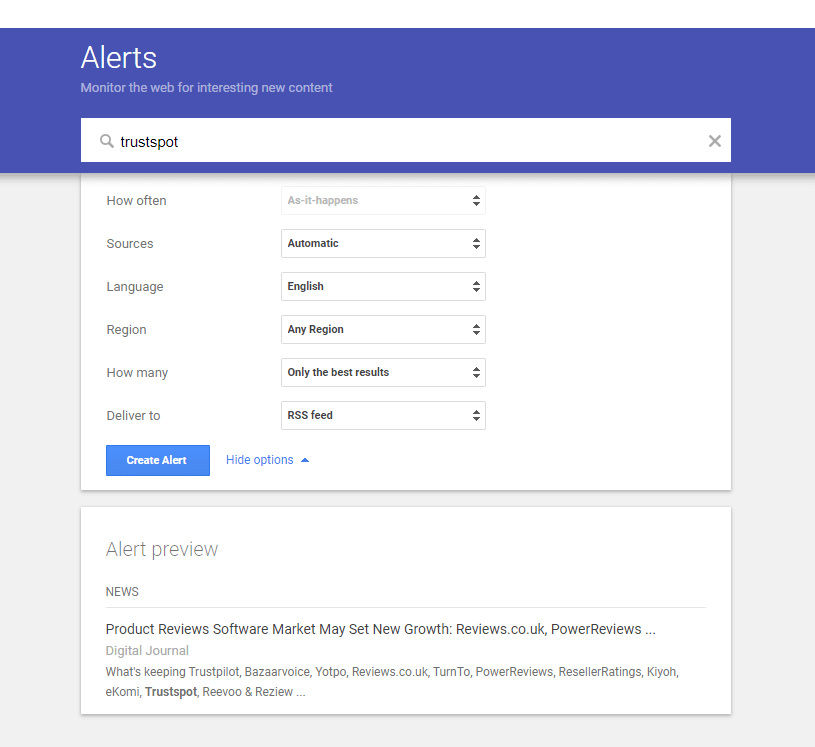This screenshot has width=815, height=747.
Task: Click the Region label
Action: pos(126,330)
